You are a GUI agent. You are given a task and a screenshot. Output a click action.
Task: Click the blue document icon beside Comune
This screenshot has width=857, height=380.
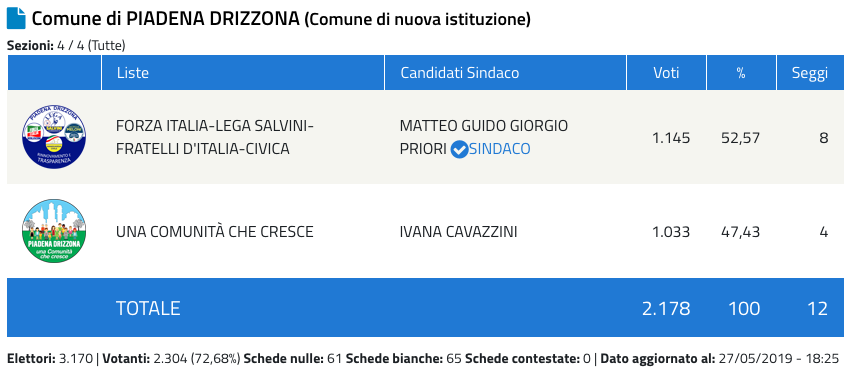(x=16, y=19)
